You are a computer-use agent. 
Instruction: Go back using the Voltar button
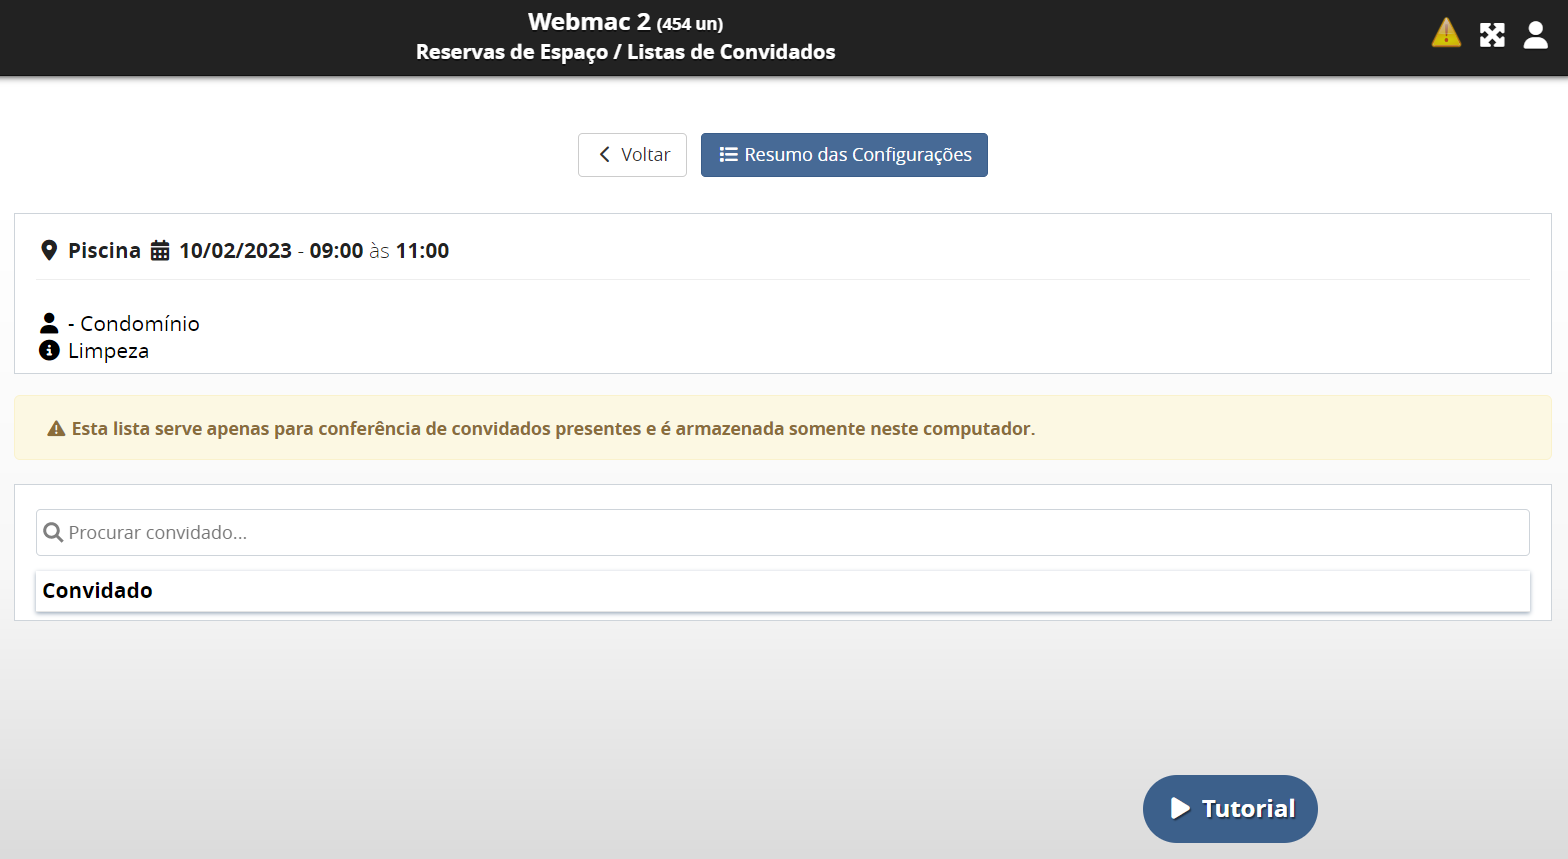coord(632,155)
